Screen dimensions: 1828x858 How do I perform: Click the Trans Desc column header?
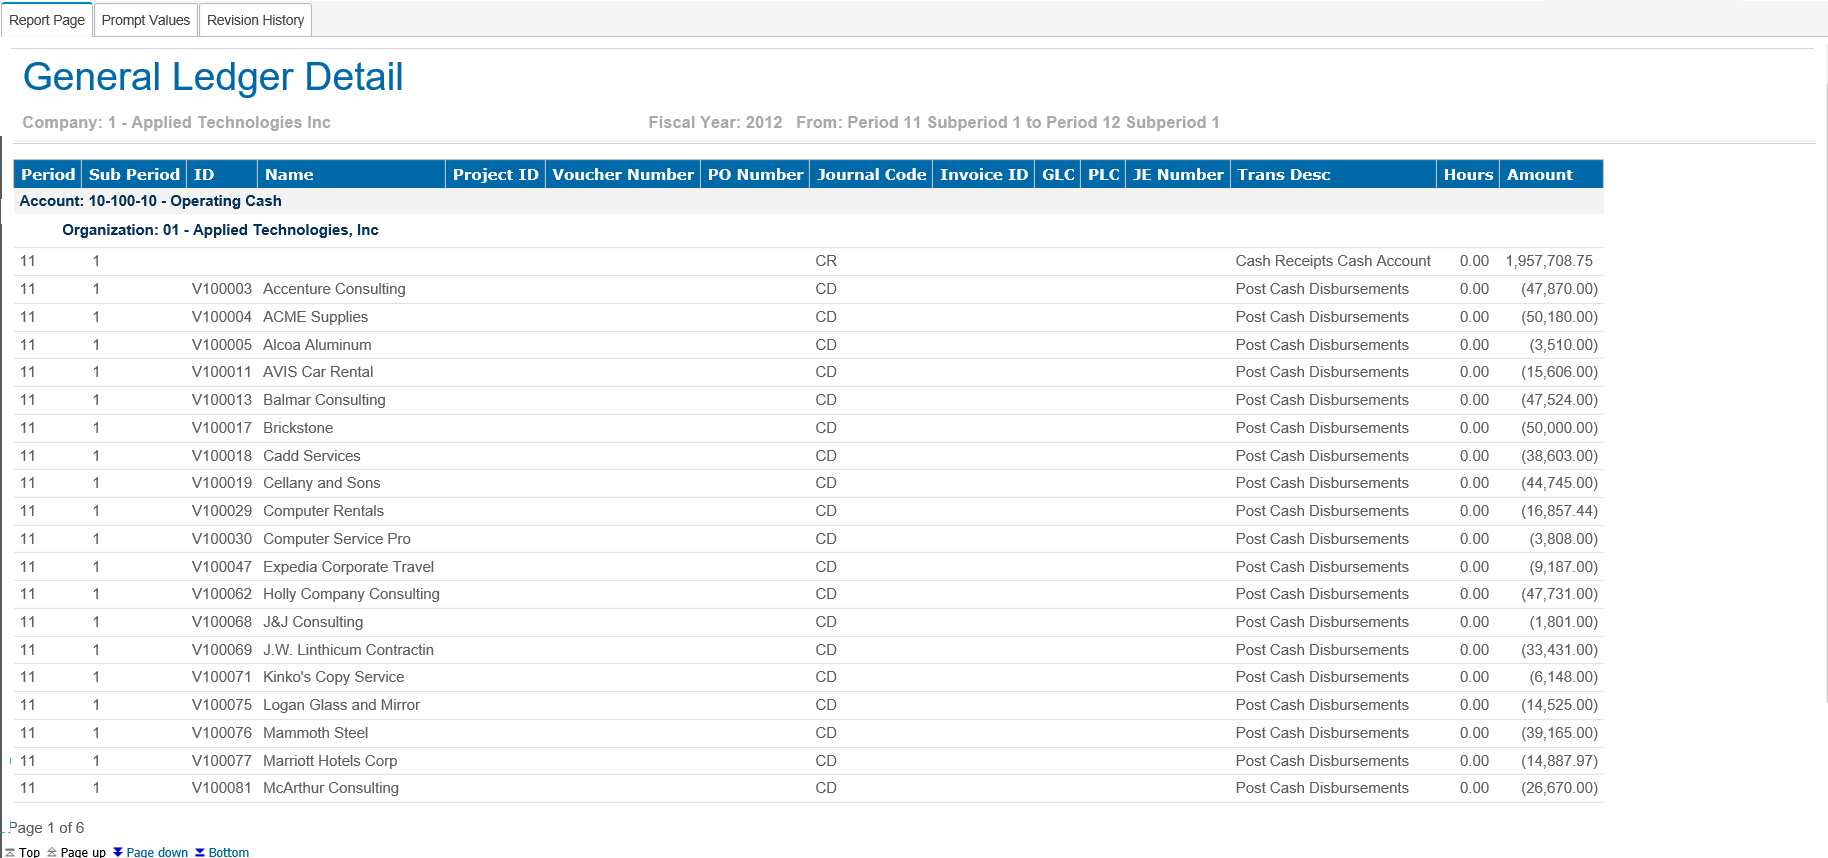[x=1283, y=174]
